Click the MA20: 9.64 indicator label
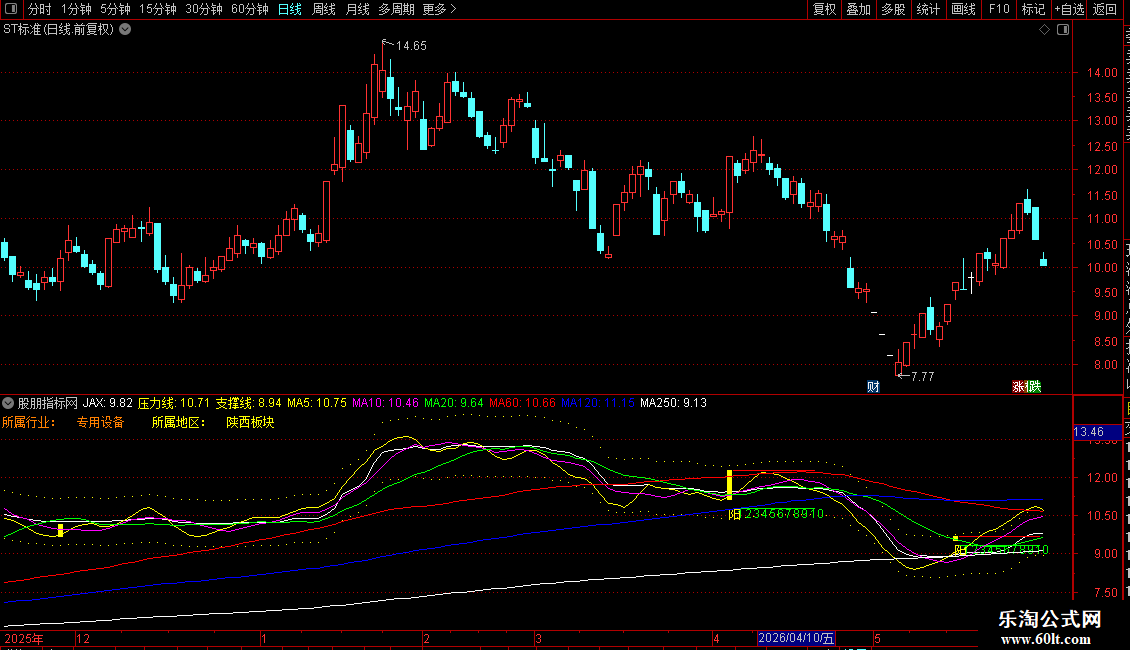The width and height of the screenshot is (1130, 650). (453, 403)
